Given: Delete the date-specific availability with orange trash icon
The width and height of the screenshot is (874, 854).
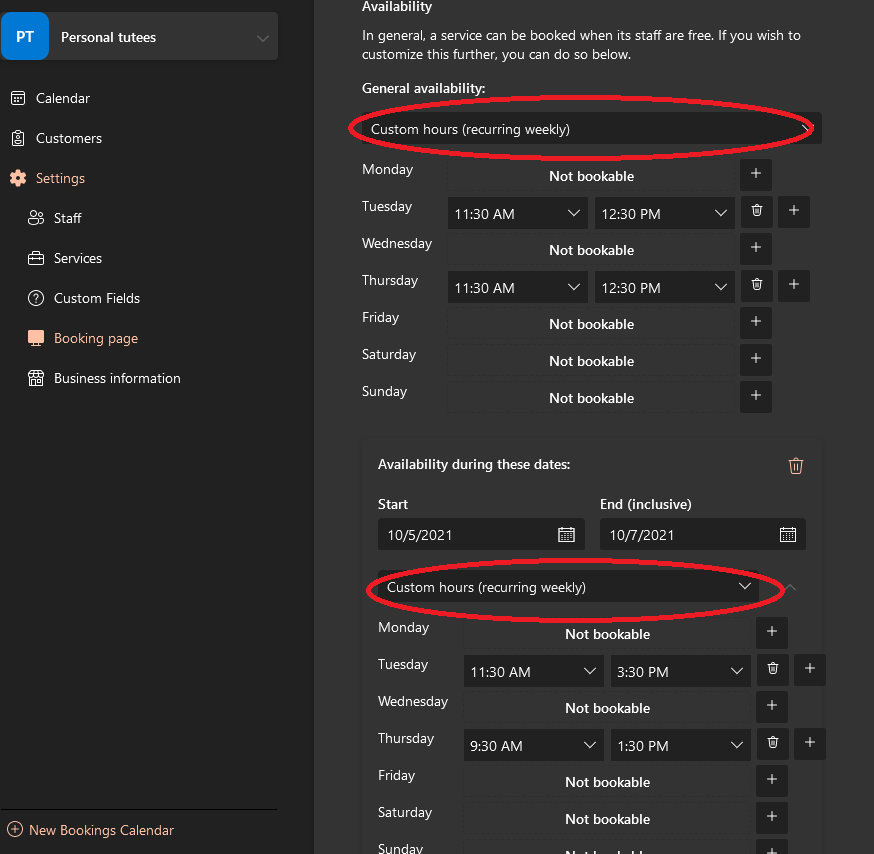Looking at the screenshot, I should coord(796,466).
